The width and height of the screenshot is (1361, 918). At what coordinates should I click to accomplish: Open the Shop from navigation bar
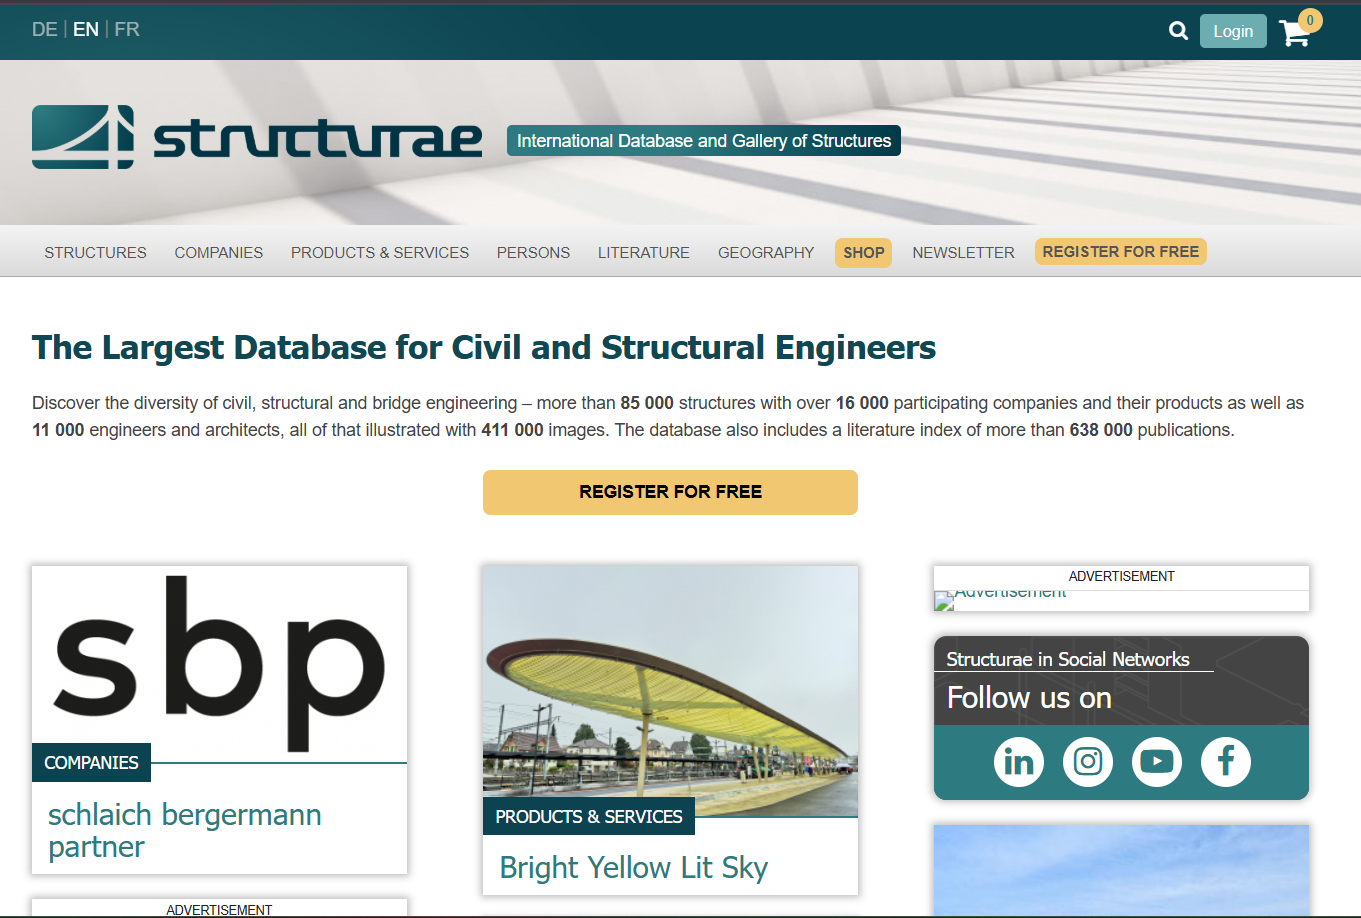(863, 253)
